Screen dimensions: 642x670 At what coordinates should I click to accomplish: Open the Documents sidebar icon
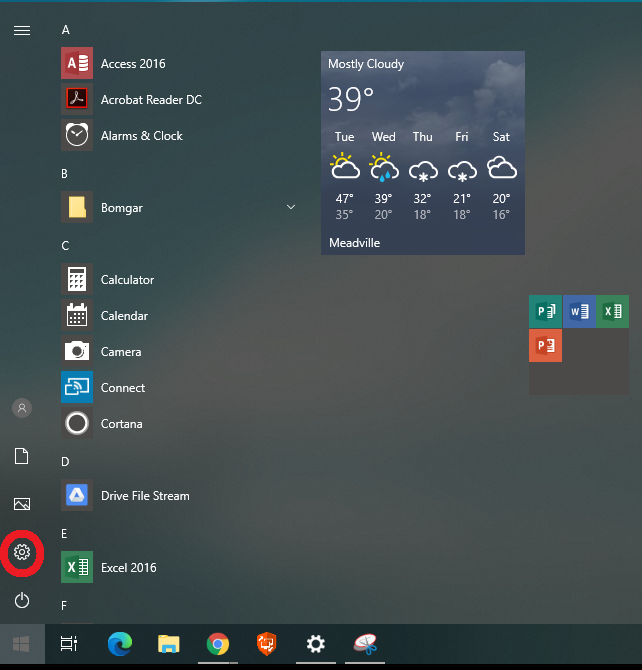(x=22, y=456)
